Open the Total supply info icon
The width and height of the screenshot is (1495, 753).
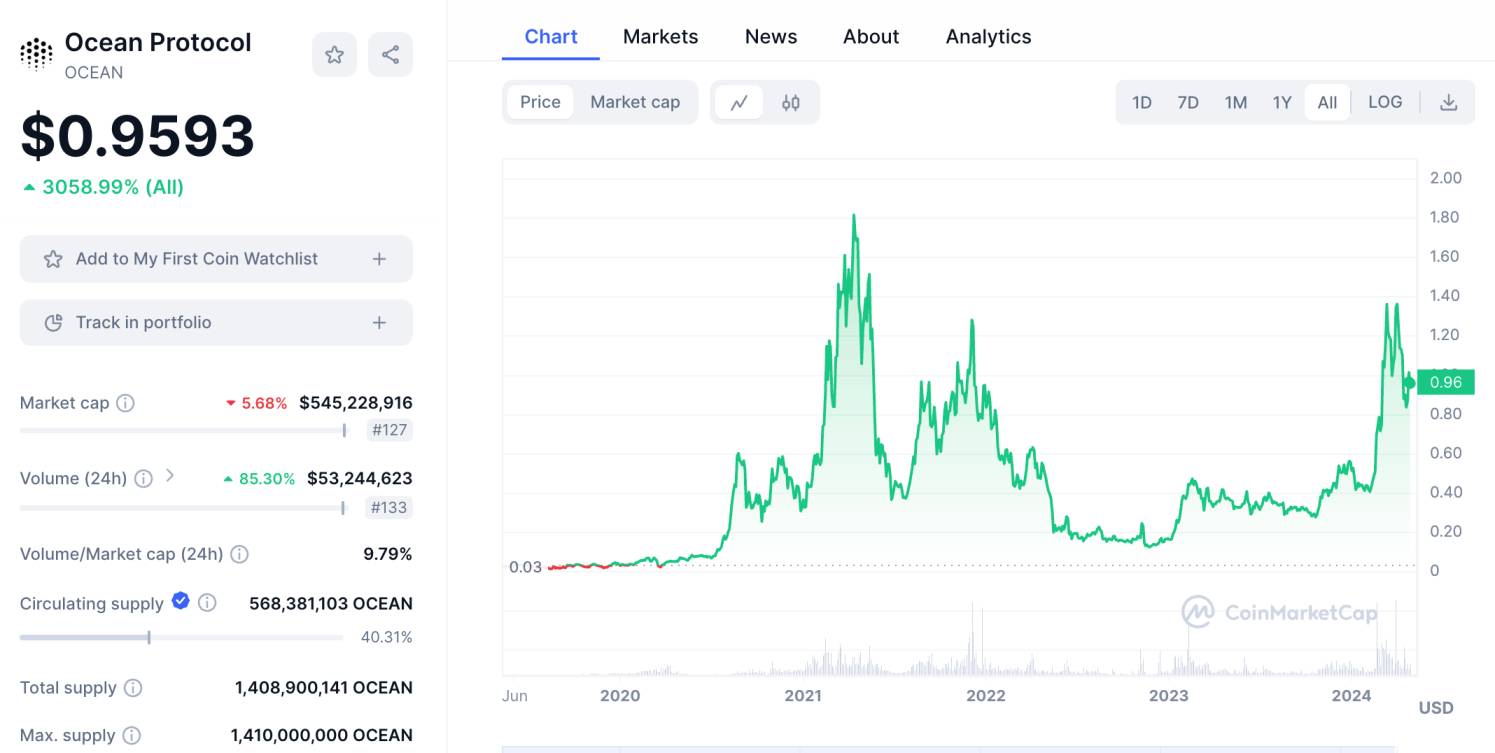[x=133, y=688]
